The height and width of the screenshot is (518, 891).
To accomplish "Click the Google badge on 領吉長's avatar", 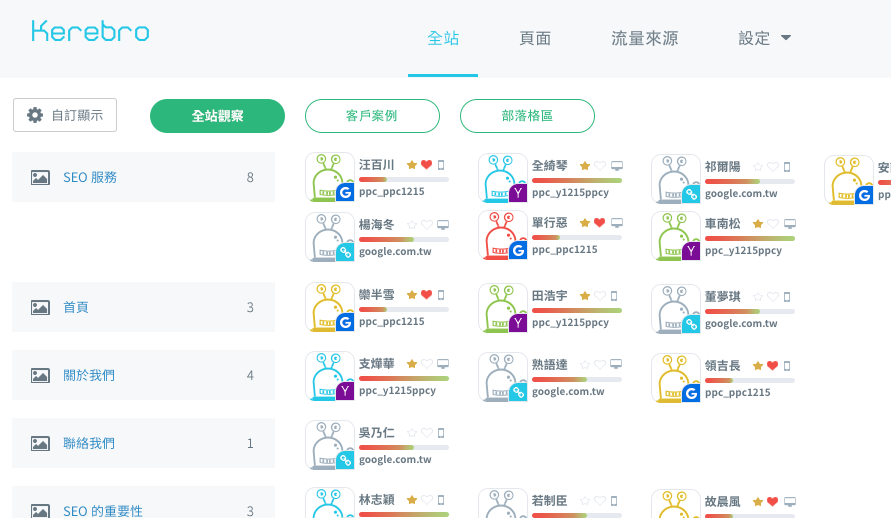I will [691, 393].
